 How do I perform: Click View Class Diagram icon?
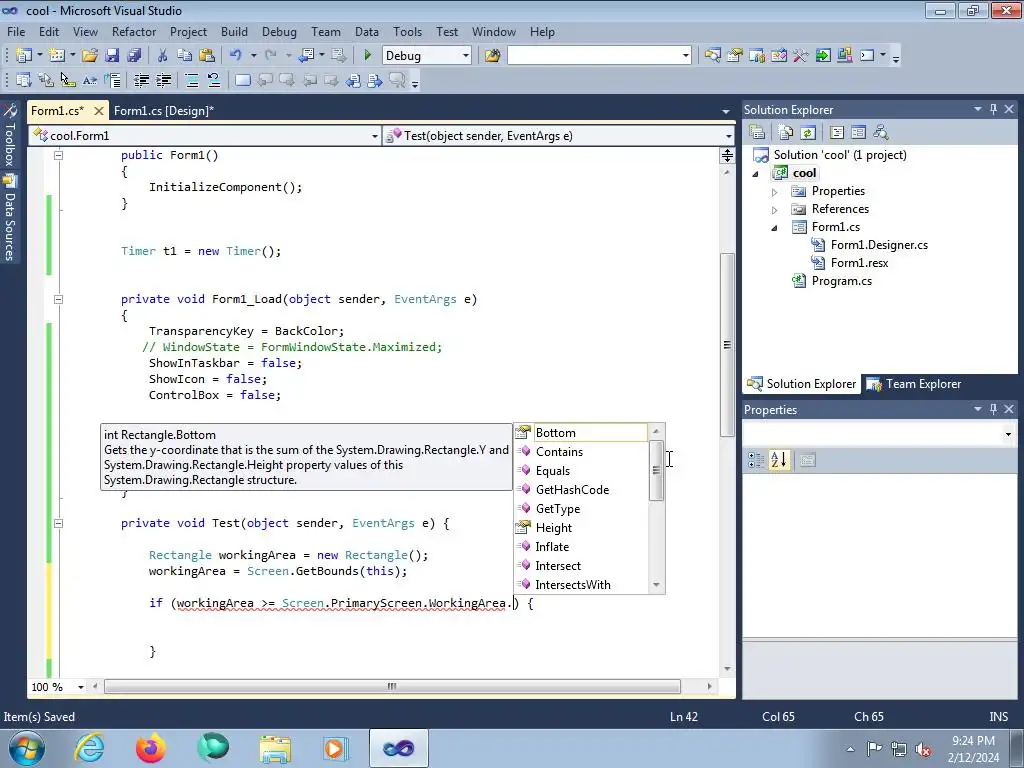880,133
